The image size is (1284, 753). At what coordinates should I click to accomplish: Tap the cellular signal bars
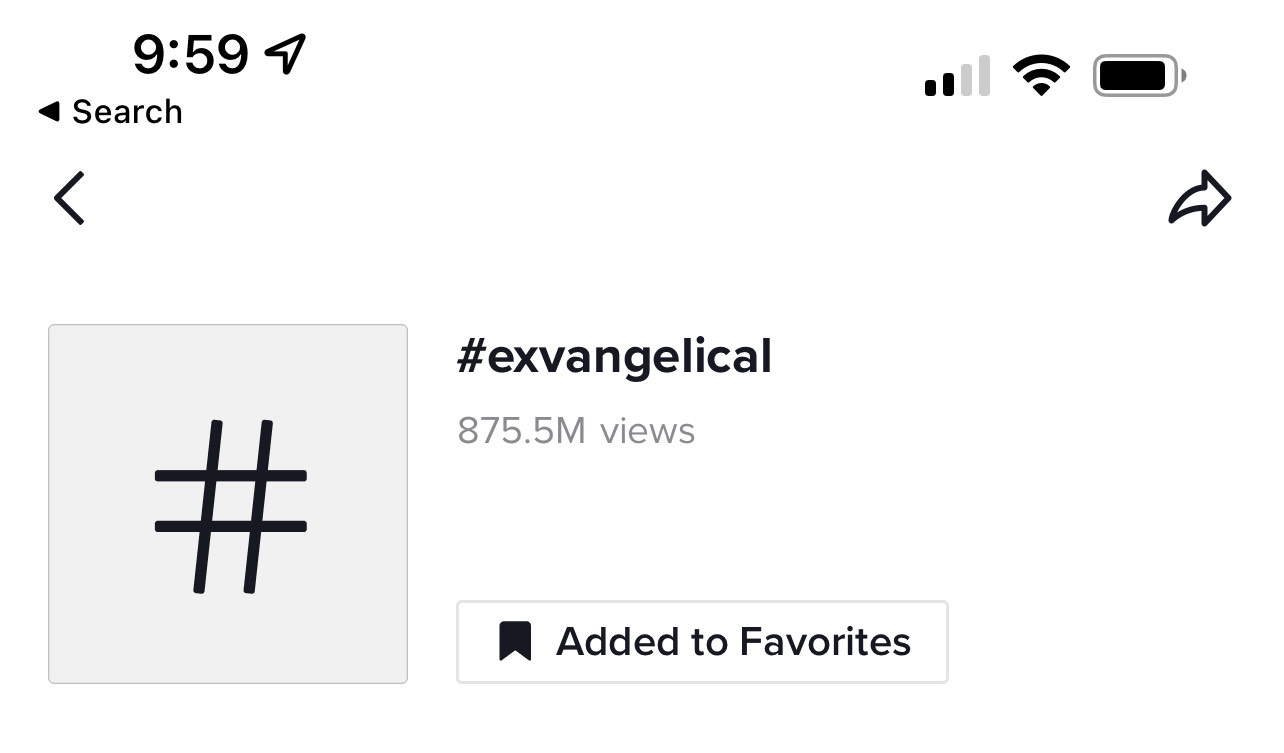957,77
